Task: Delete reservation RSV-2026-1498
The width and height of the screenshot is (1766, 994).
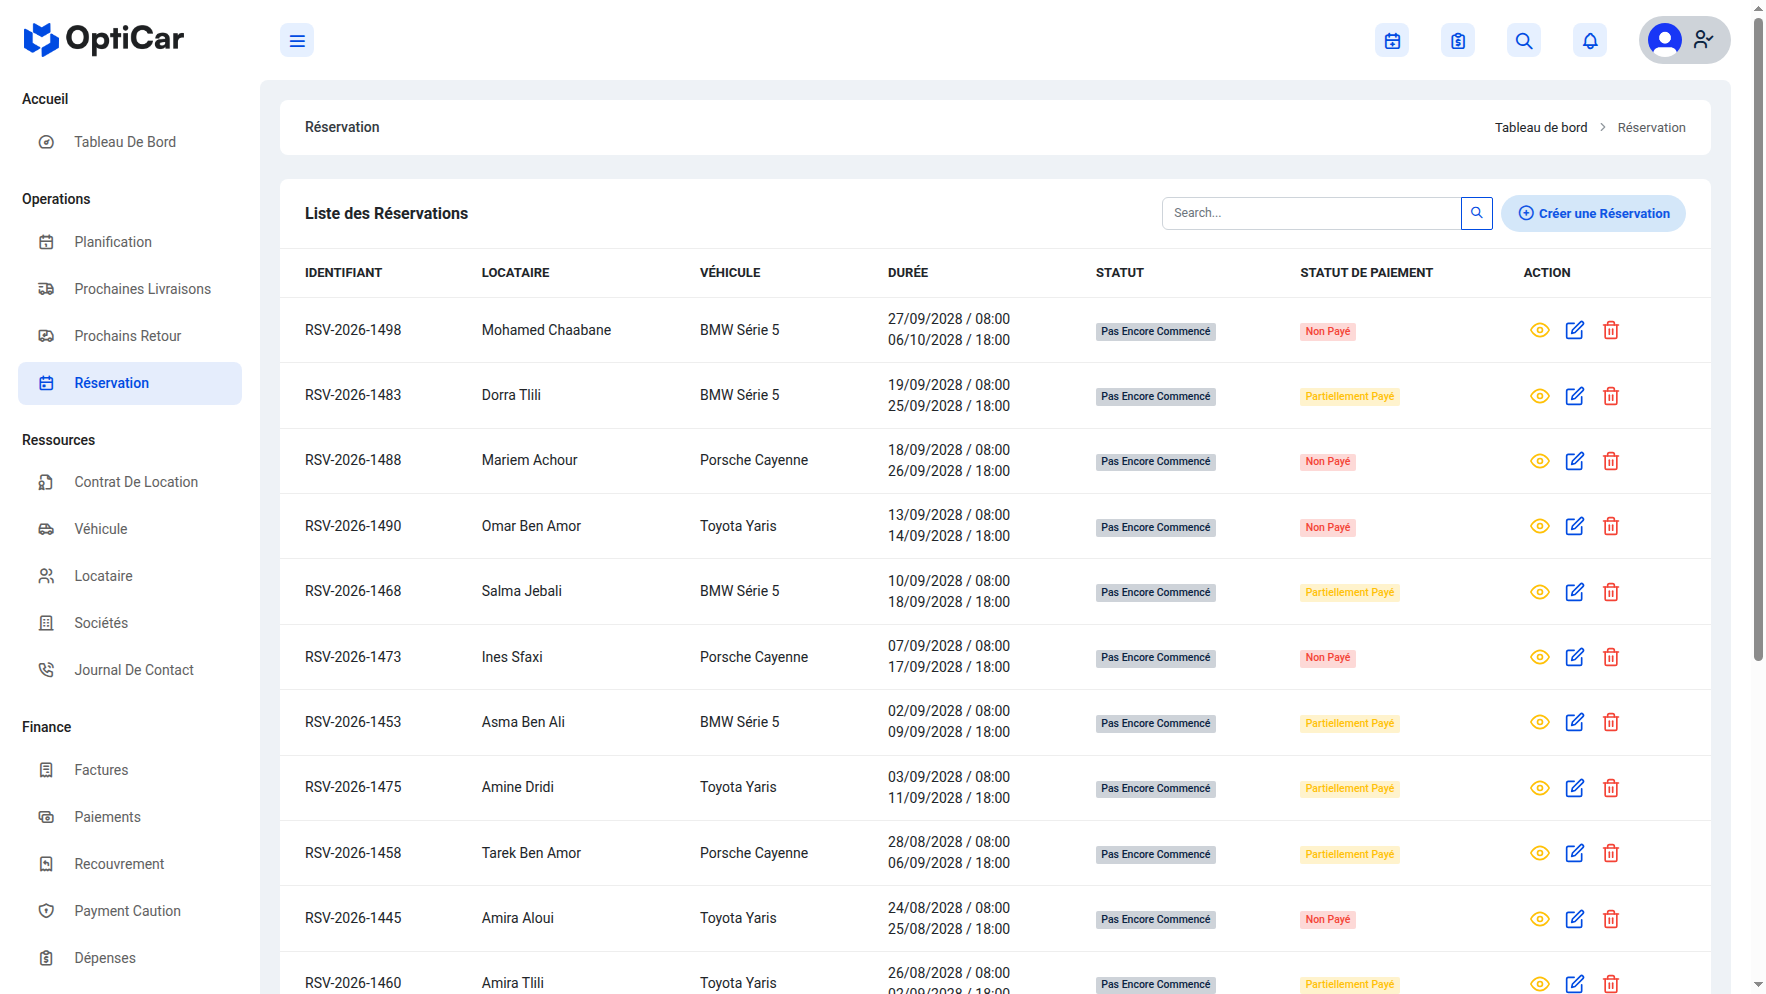Action: (x=1611, y=330)
